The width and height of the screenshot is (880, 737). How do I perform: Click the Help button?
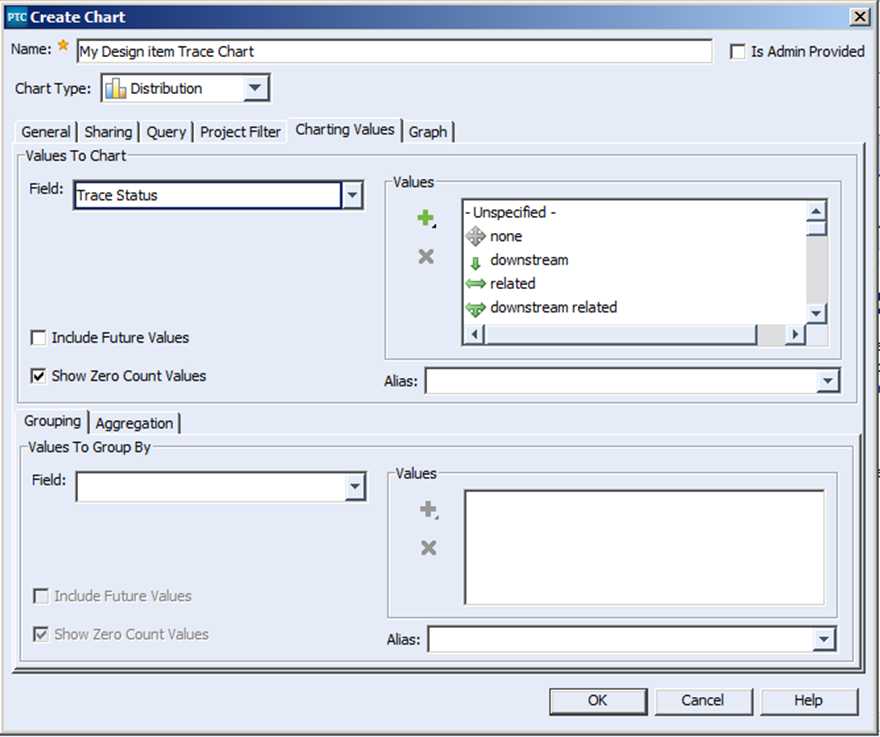[x=808, y=701]
